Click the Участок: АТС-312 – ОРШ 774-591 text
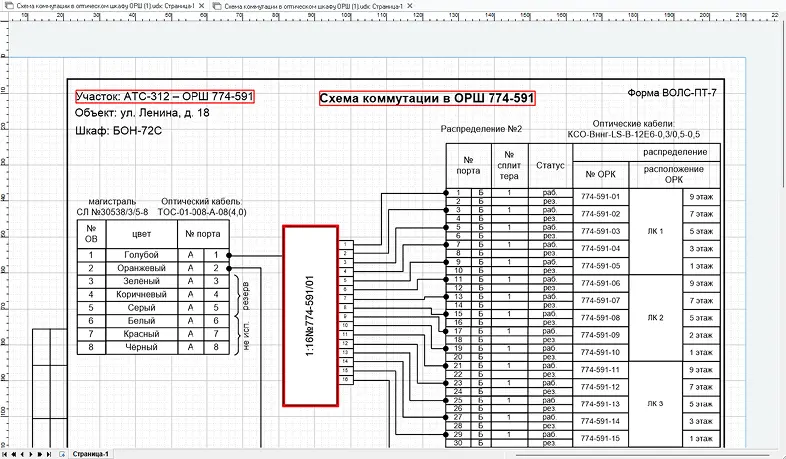Screen dimensions: 786x459 pyautogui.click(x=165, y=97)
